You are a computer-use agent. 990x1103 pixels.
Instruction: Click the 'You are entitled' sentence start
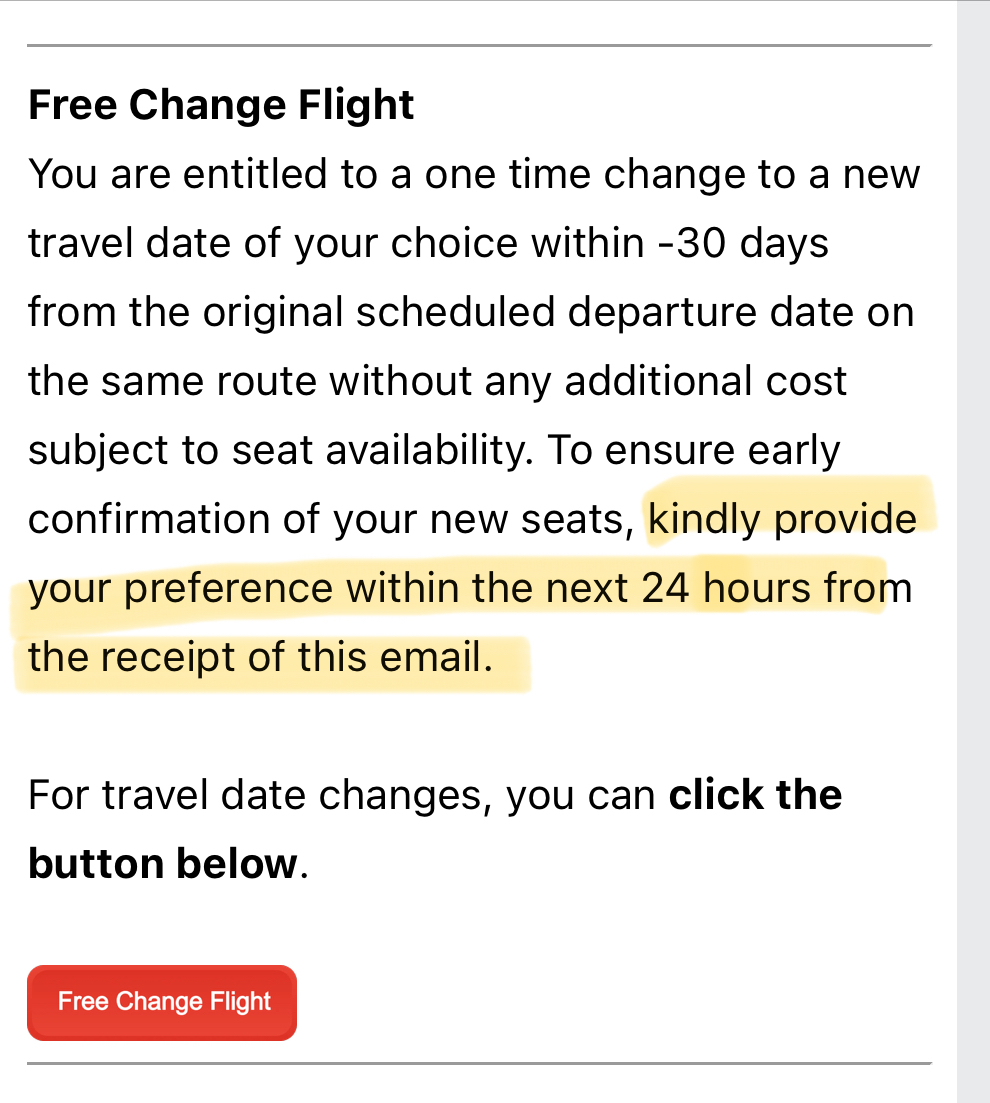coord(178,174)
